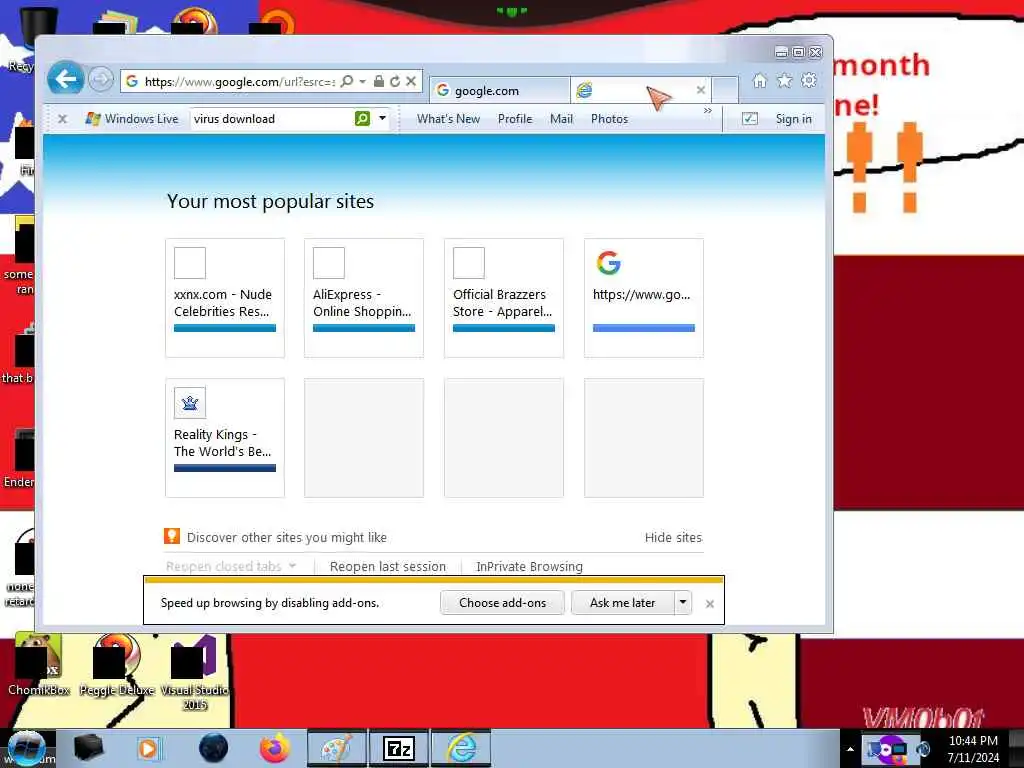Screen dimensions: 1024x768
Task: Open Profile in Windows Live toolbar
Action: coord(515,119)
